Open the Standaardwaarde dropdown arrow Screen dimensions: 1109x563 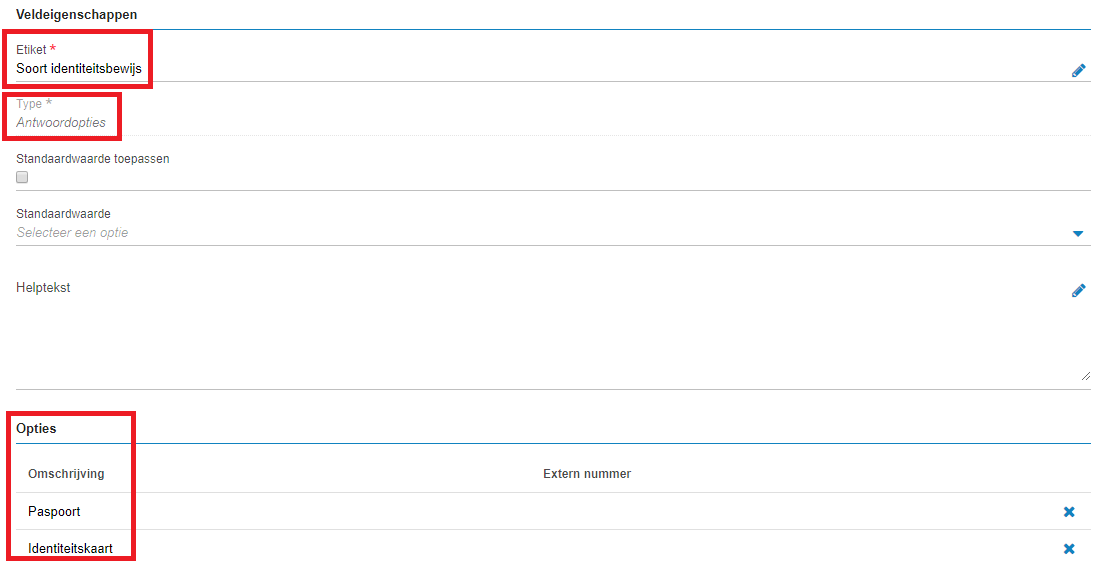(x=1078, y=233)
